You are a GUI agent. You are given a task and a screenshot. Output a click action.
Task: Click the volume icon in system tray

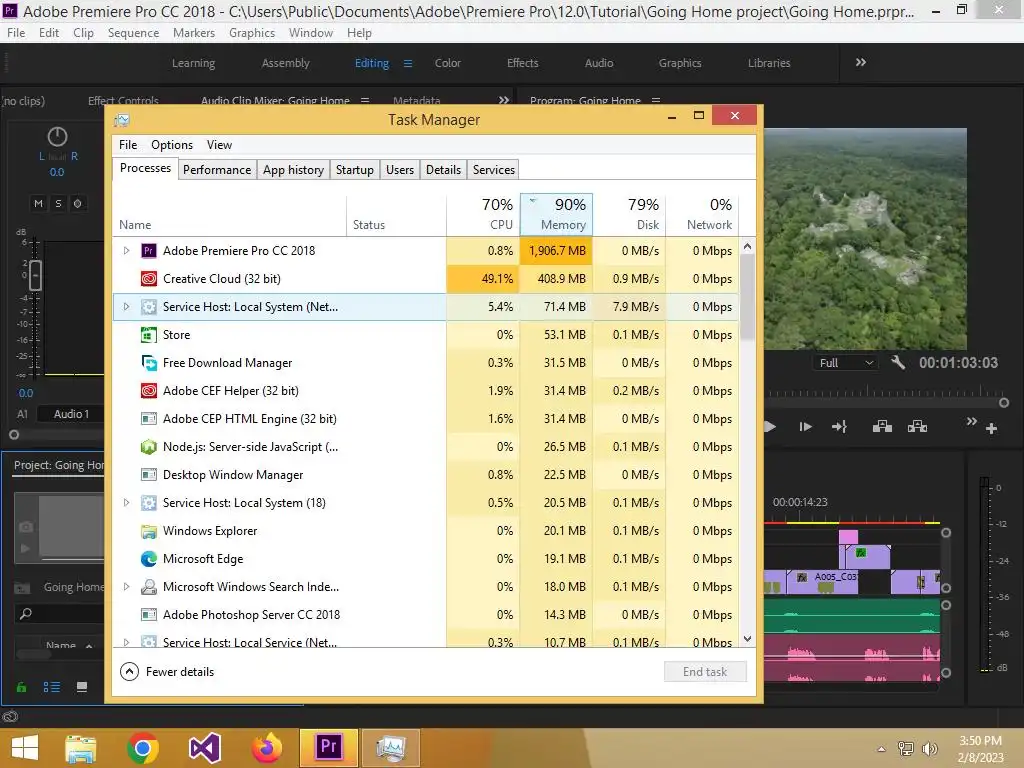pos(929,748)
